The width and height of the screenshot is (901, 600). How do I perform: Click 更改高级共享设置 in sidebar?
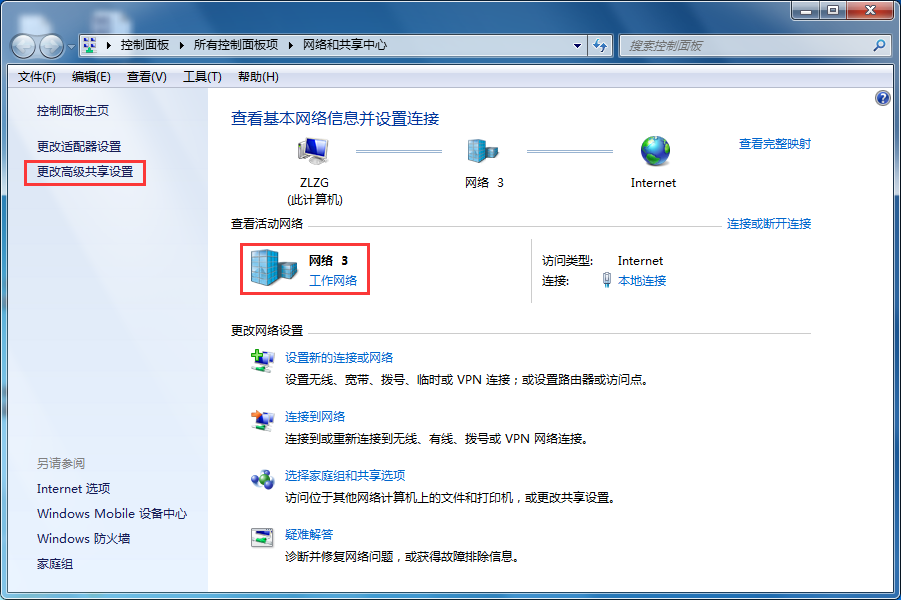84,173
